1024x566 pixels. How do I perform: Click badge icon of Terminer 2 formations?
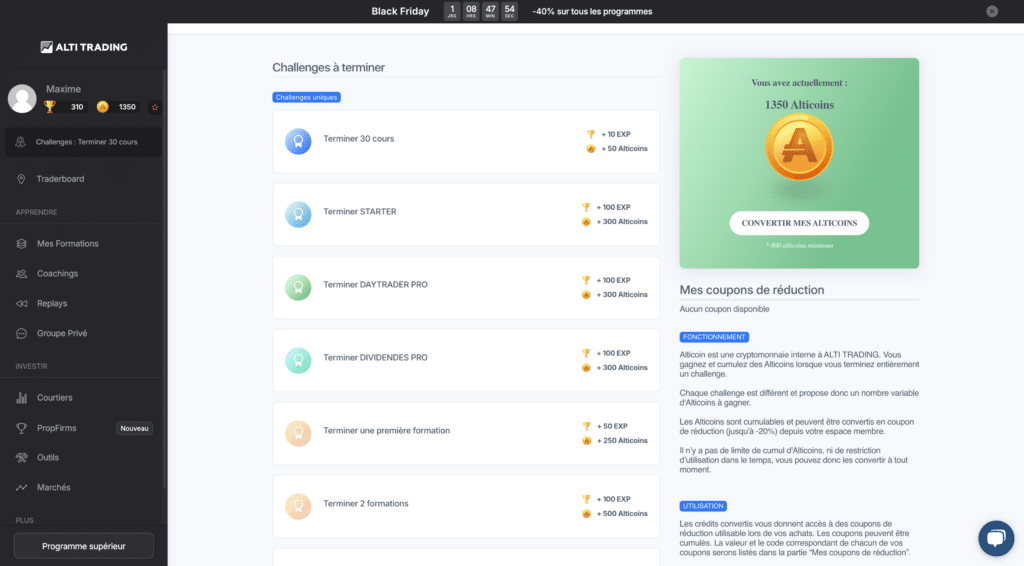[298, 507]
